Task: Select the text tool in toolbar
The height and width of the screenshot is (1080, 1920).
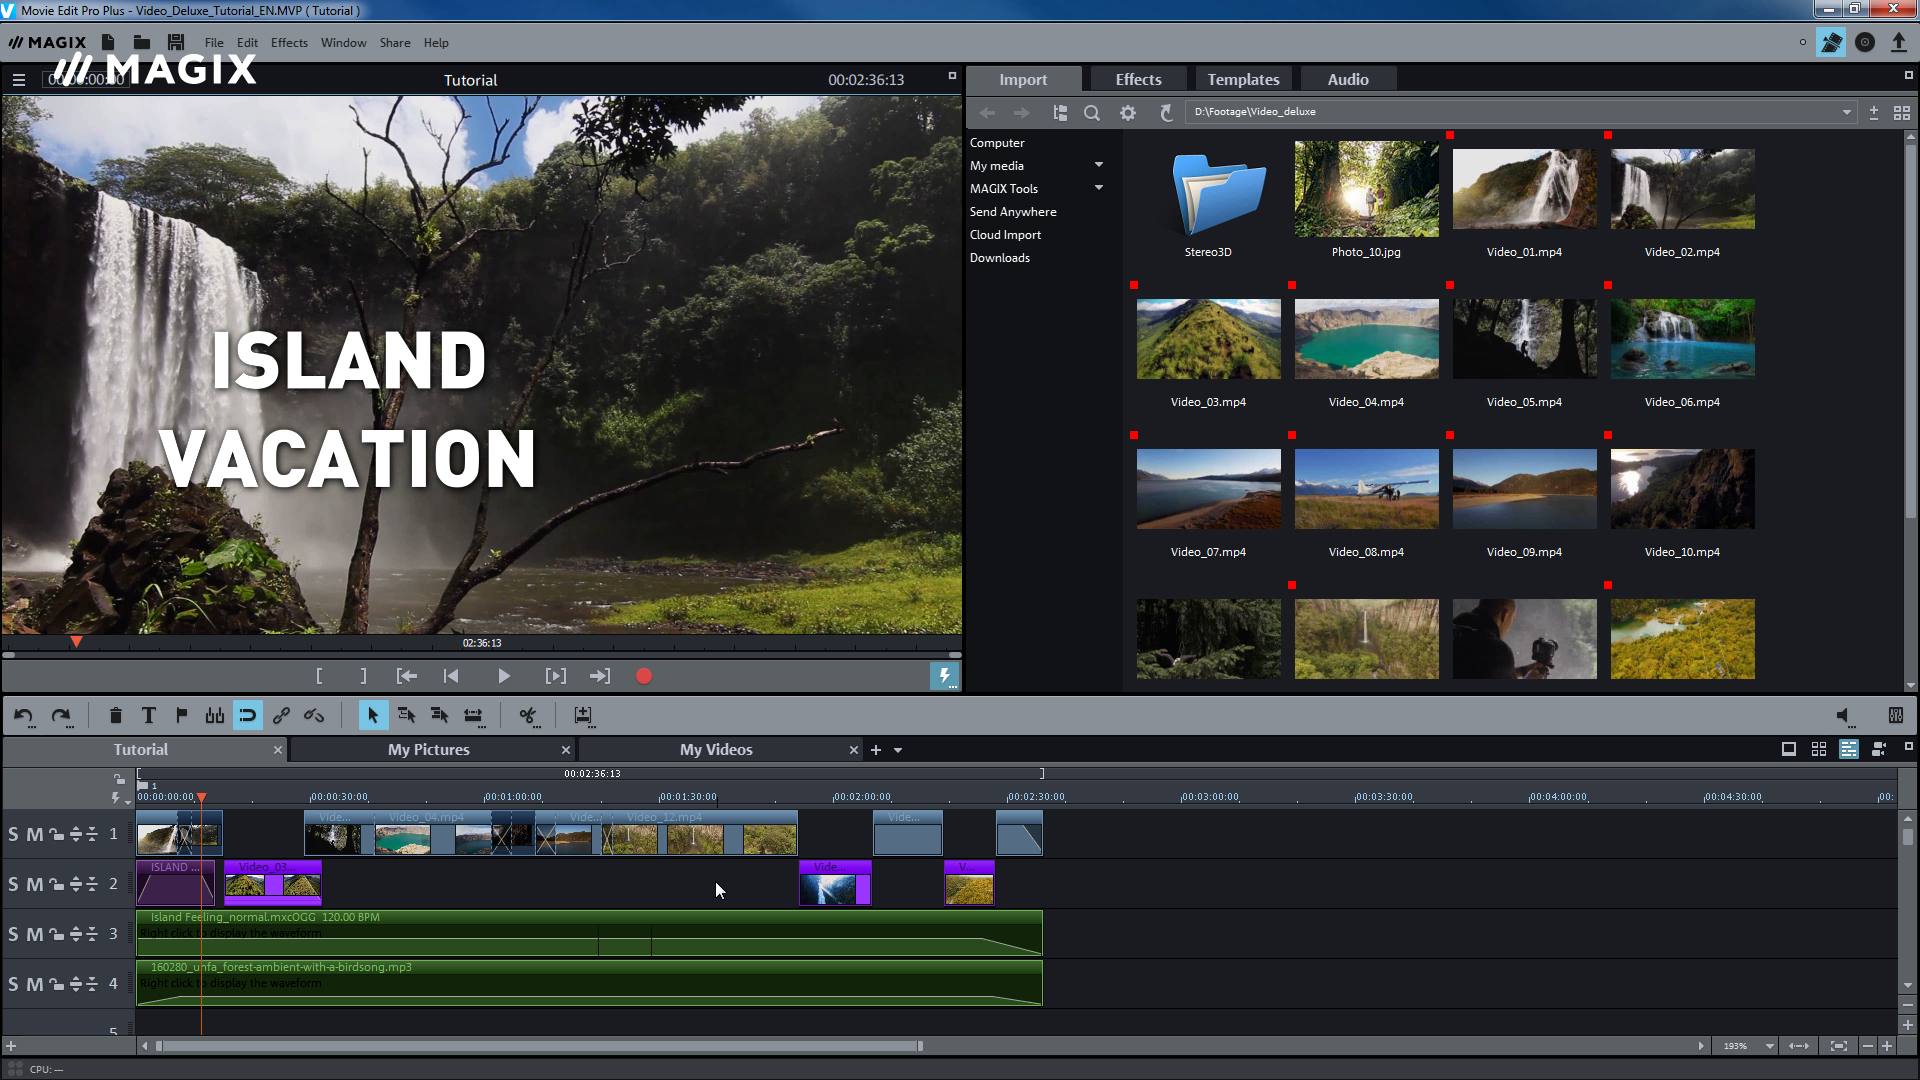Action: [x=148, y=715]
